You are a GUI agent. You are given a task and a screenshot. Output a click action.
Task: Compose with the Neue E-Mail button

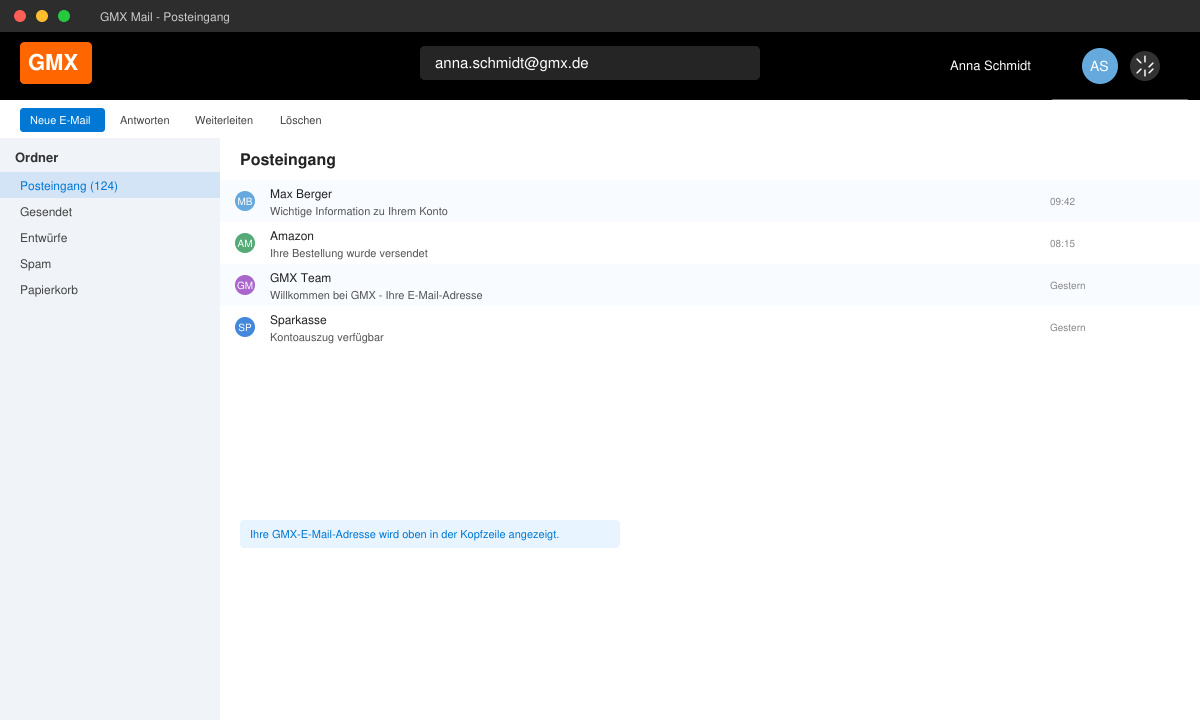pos(62,120)
